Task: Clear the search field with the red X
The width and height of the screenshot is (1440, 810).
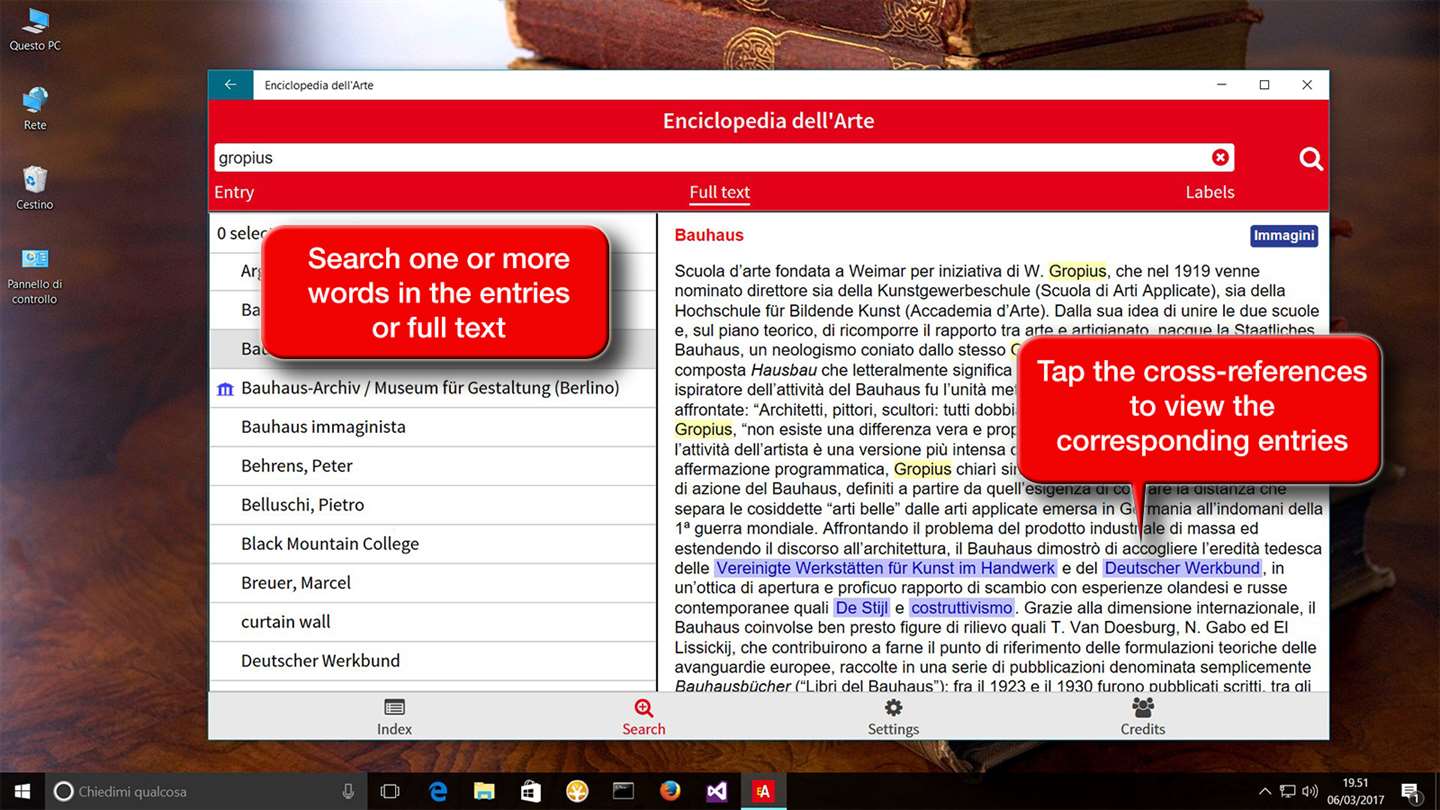Action: coord(1220,157)
